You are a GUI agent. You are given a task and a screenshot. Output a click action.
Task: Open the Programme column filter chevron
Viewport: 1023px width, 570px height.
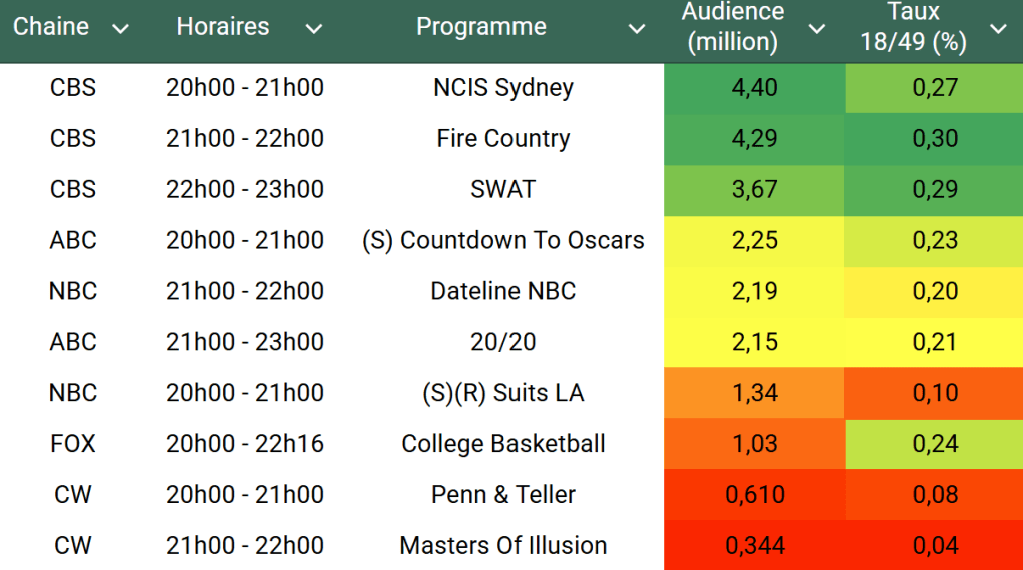[636, 29]
